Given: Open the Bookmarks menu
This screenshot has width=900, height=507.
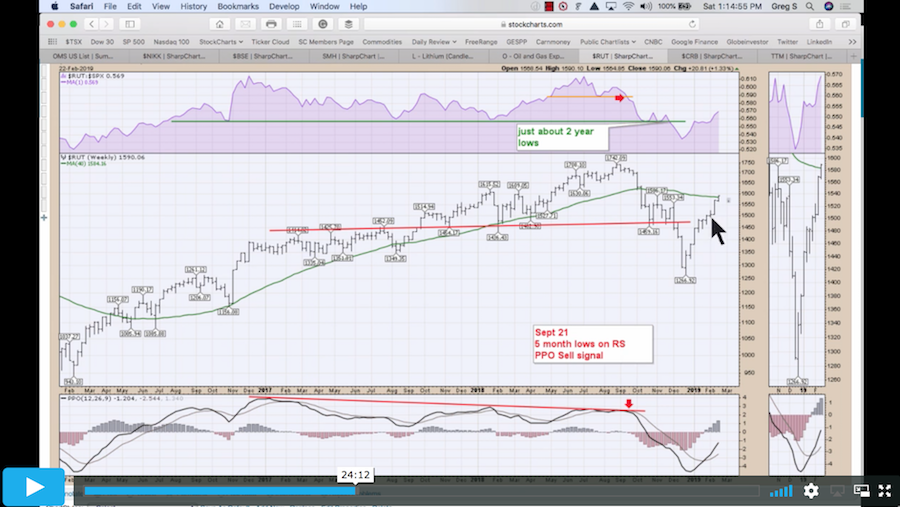Looking at the screenshot, I should point(238,6).
